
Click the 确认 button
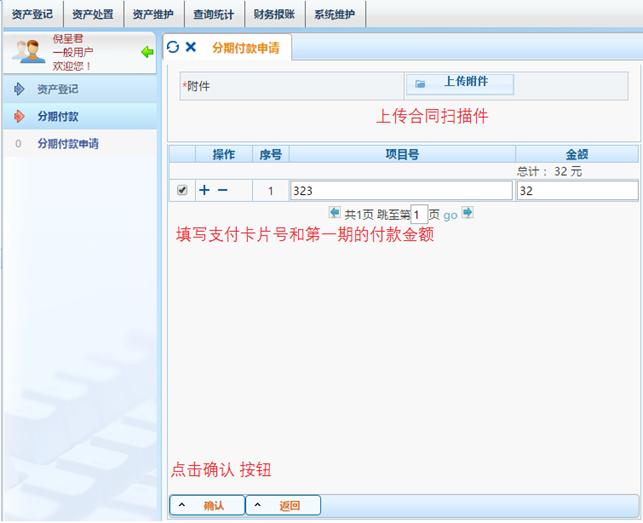coord(207,505)
